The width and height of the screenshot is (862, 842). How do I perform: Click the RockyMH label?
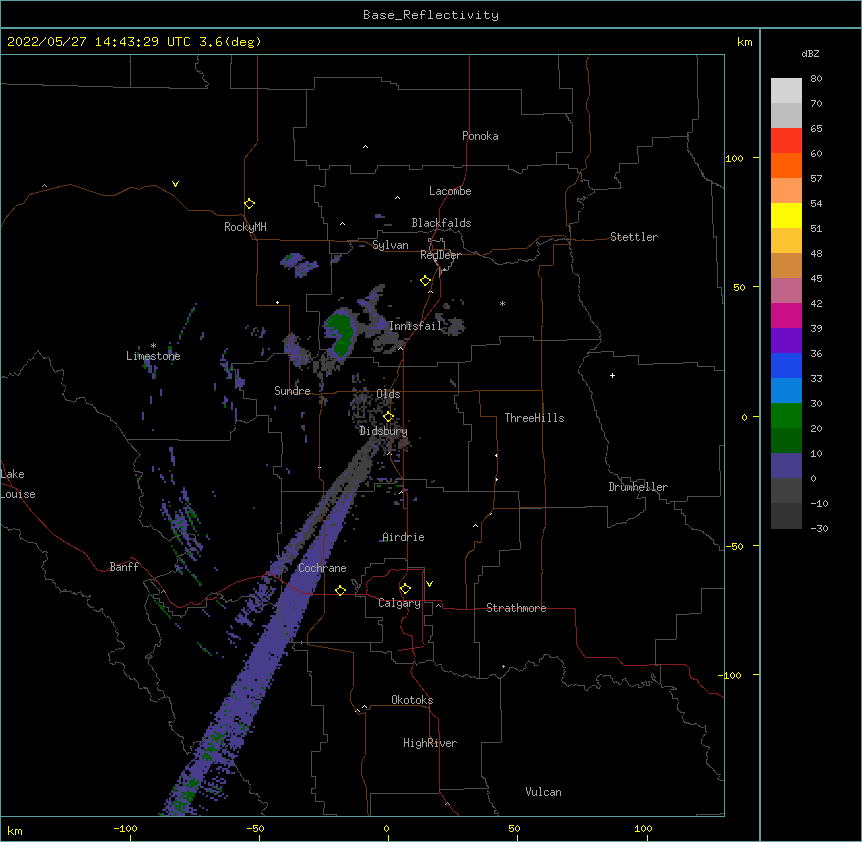tap(245, 227)
